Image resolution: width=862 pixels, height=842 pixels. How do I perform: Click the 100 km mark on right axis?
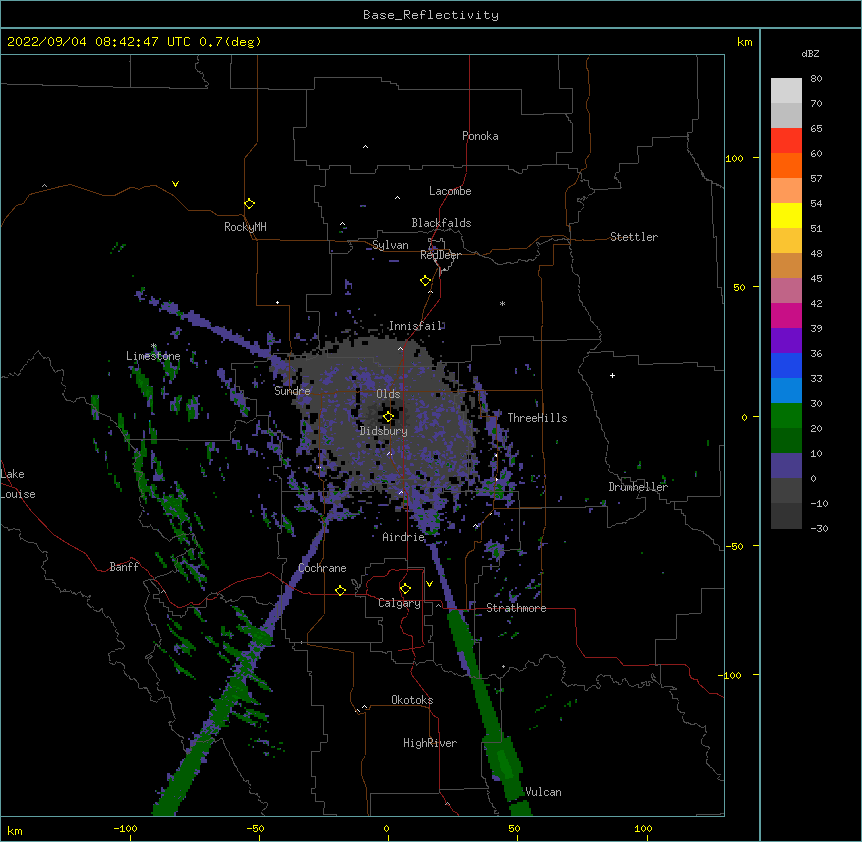pos(734,158)
